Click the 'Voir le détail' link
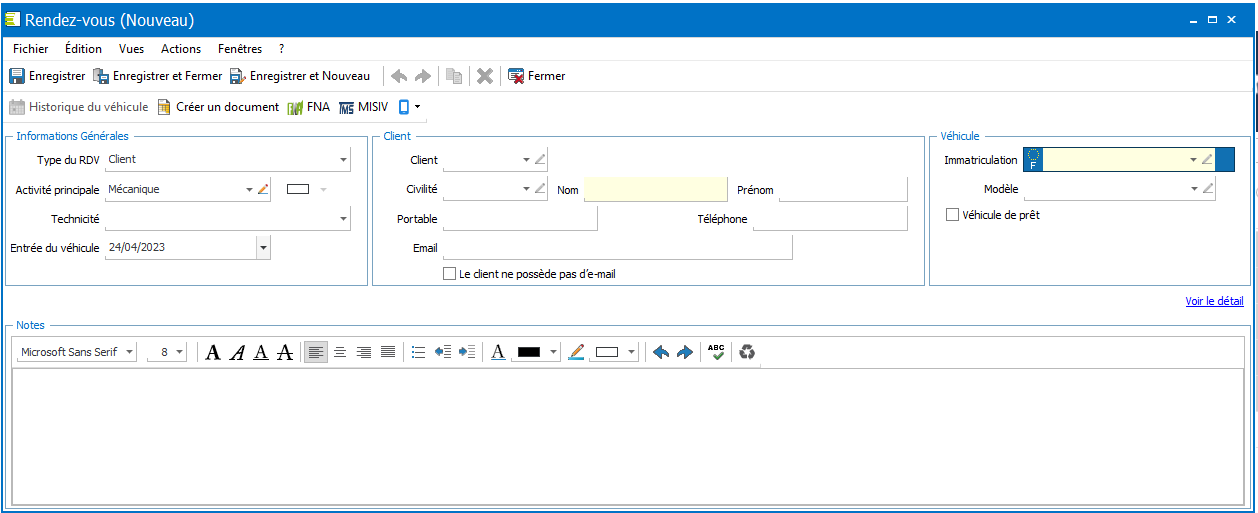The height and width of the screenshot is (513, 1258). pos(1215,301)
